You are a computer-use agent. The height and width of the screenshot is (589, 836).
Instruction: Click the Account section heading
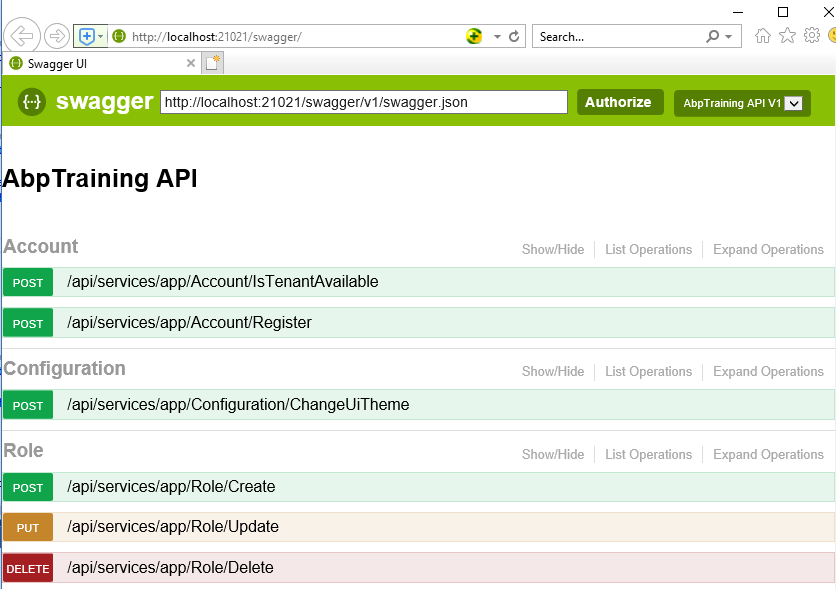(x=41, y=246)
